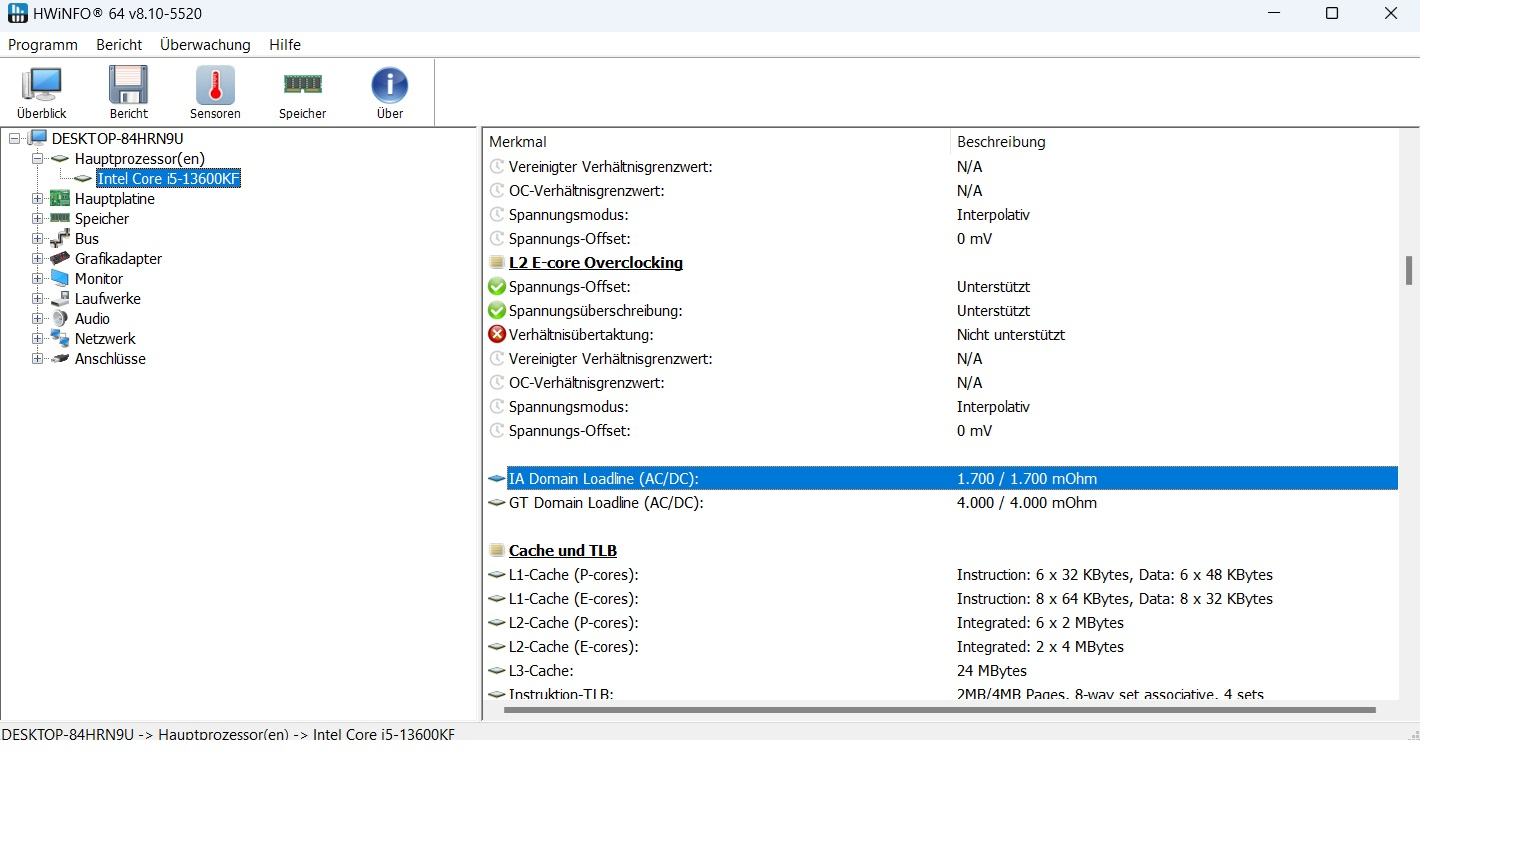Click value 4.000 / 4.000 mOhm
Screen dimensions: 1536x864
[x=1027, y=502]
